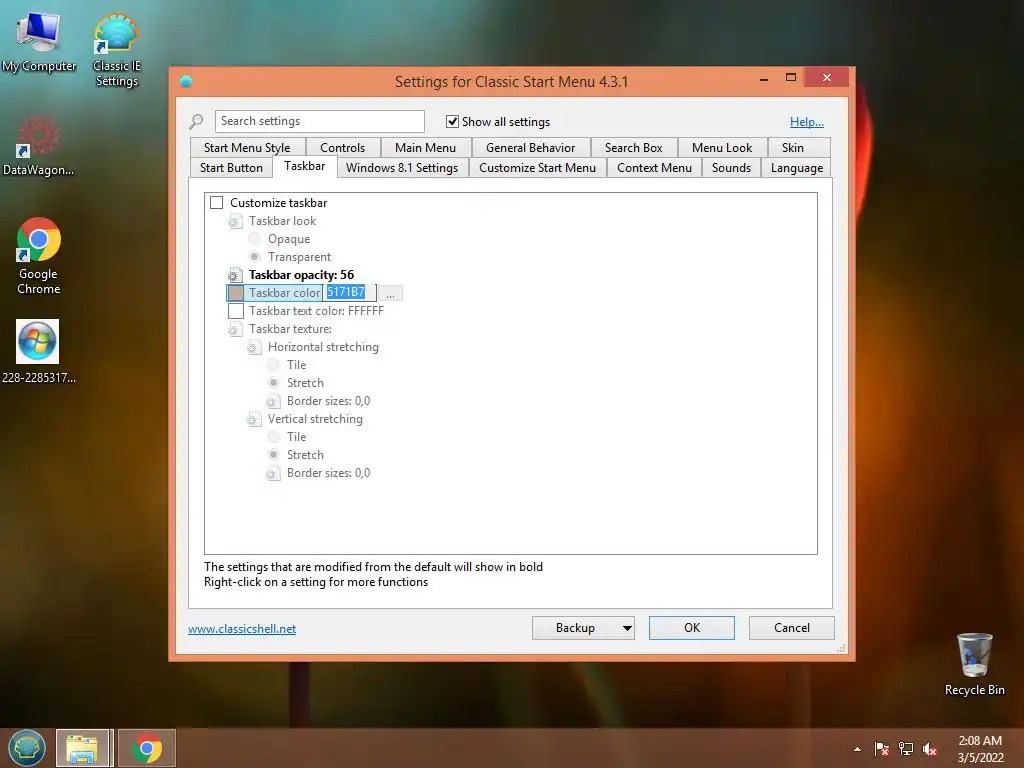Click the OK button
Screen dimensions: 1024x768
point(692,628)
